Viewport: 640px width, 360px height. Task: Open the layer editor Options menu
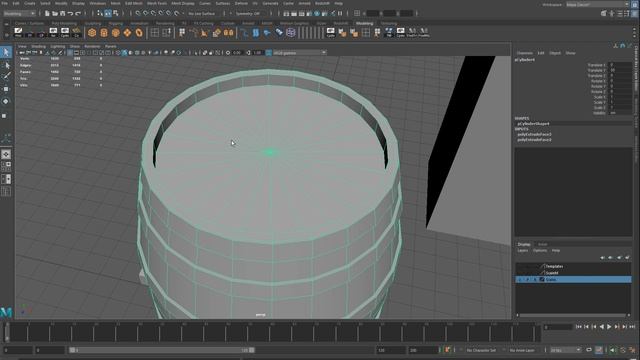540,251
